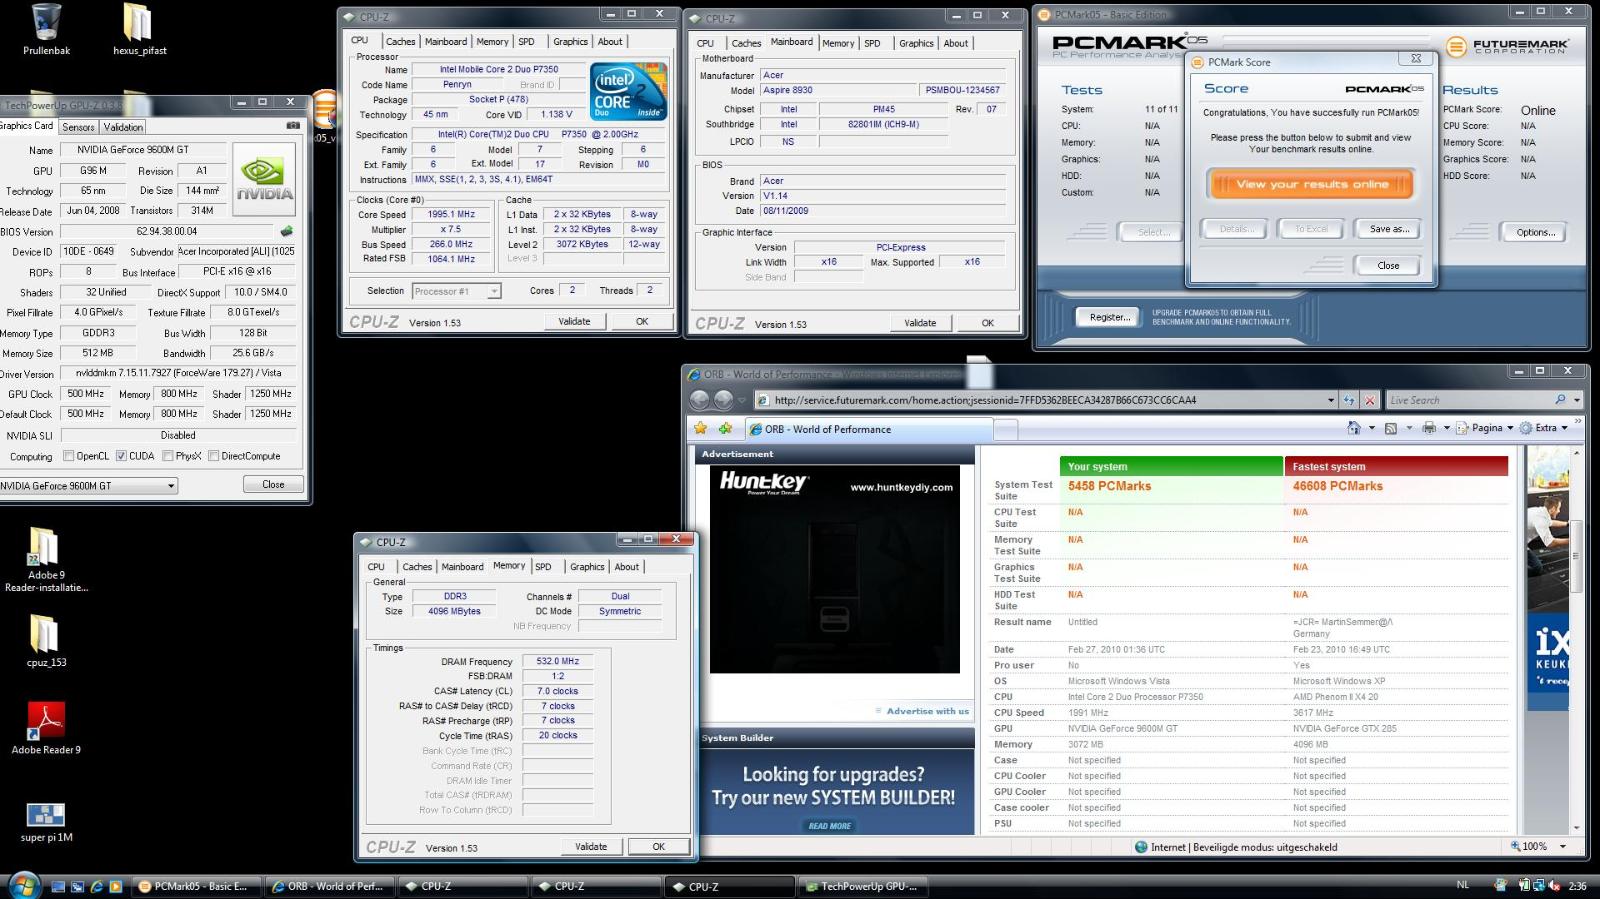Click PCMark05 Options... button
Viewport: 1600px width, 899px height.
click(1535, 232)
